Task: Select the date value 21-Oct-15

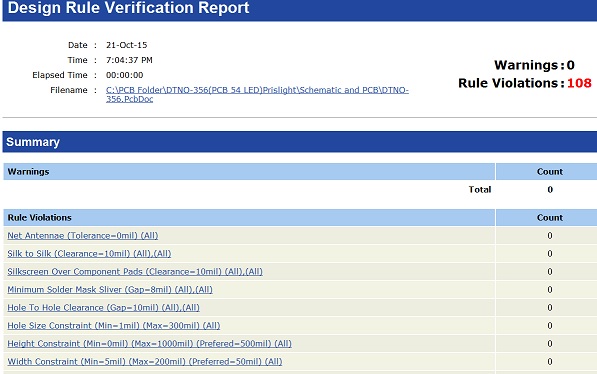Action: 126,45
